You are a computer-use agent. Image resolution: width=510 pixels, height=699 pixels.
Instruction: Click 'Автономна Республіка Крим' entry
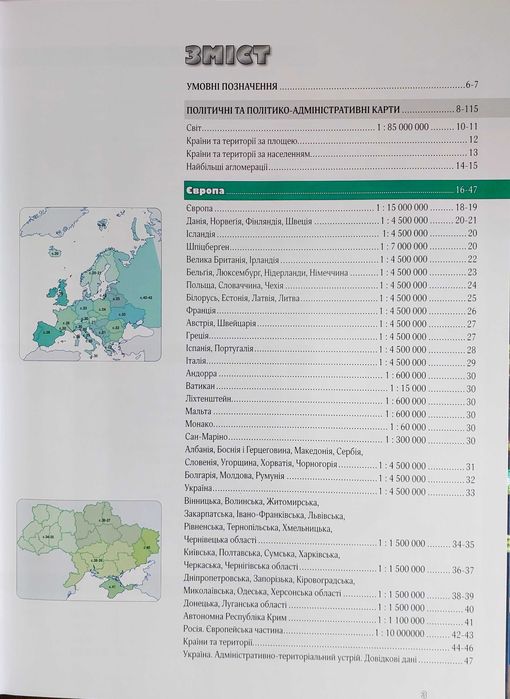(x=329, y=621)
